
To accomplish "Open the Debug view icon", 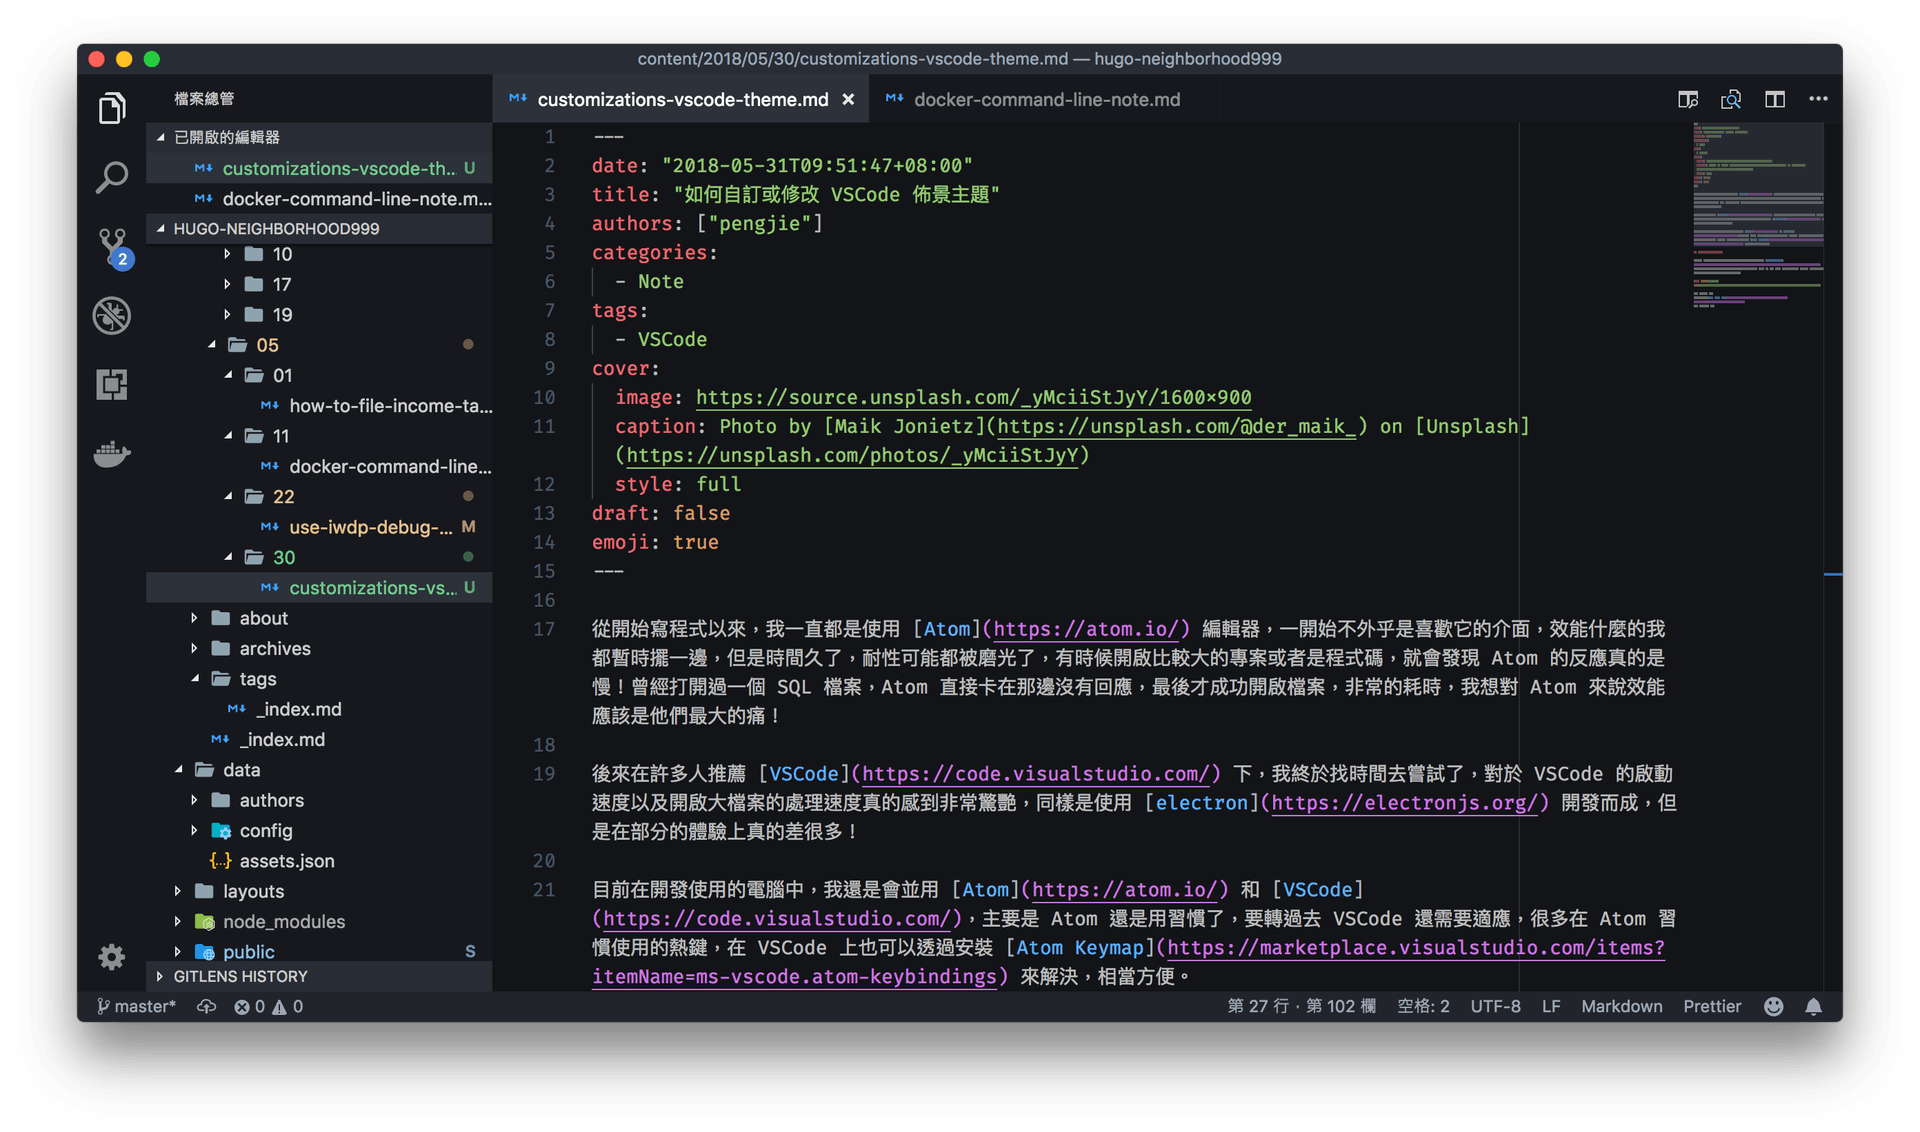I will [112, 315].
